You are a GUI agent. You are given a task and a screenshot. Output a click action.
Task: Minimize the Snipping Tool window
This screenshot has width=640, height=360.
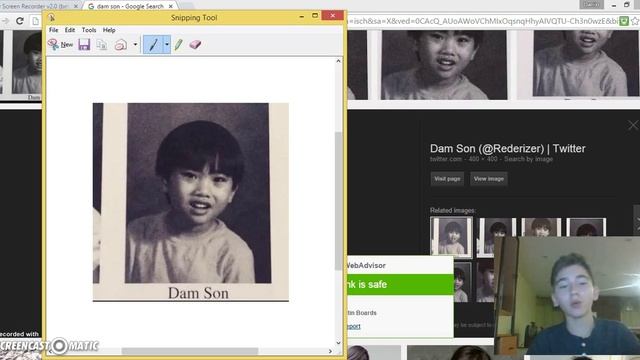point(302,16)
